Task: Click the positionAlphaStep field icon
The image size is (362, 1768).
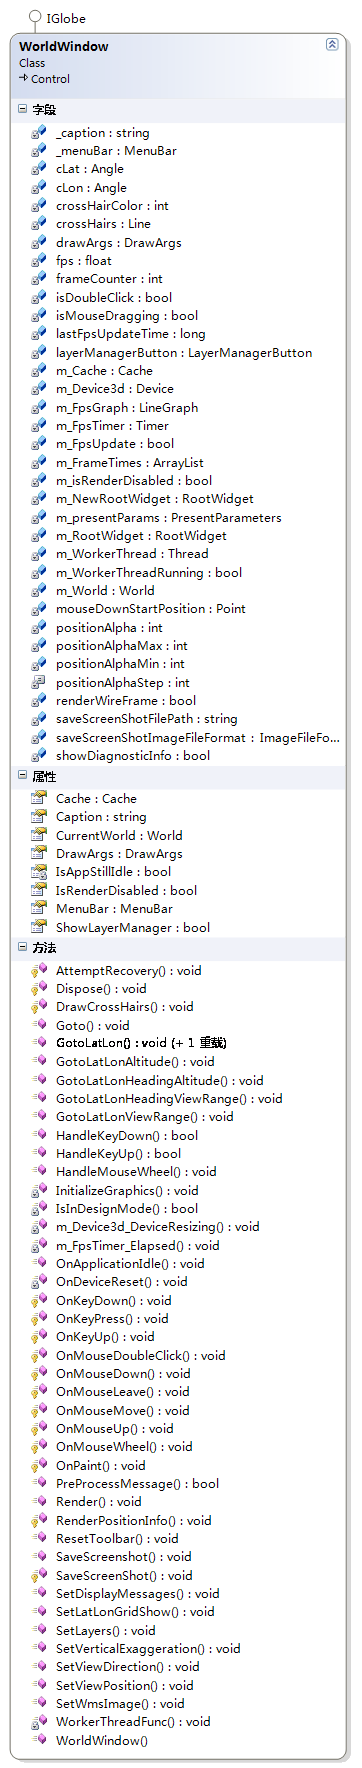Action: pyautogui.click(x=39, y=682)
